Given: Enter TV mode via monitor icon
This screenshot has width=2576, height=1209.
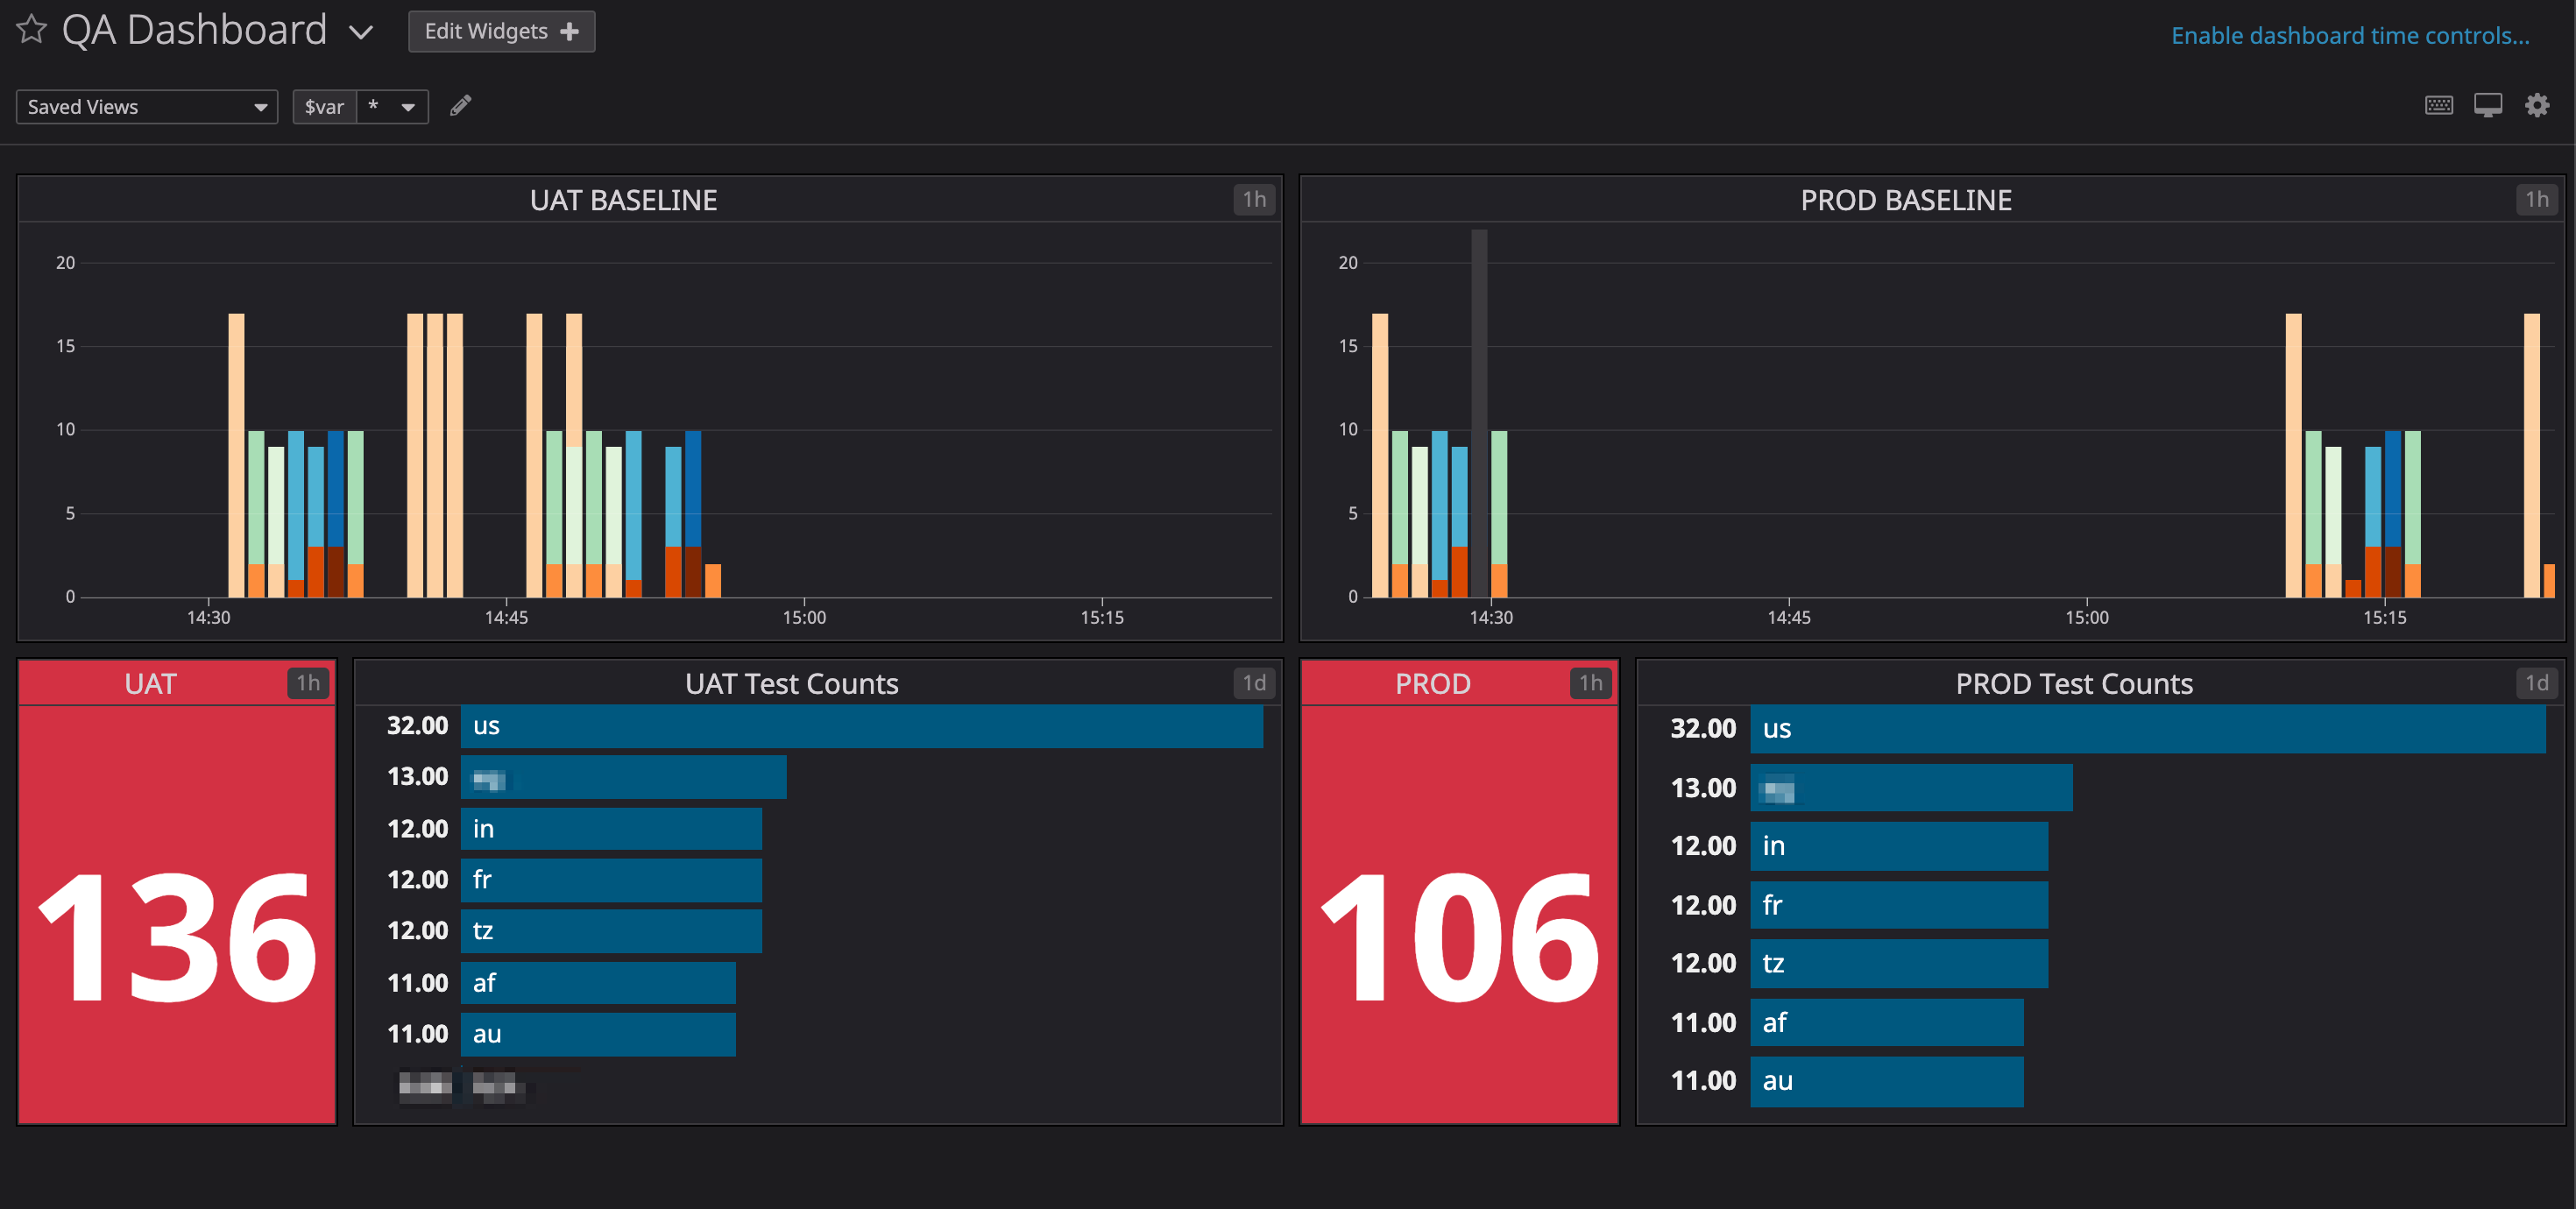Looking at the screenshot, I should click(2487, 106).
